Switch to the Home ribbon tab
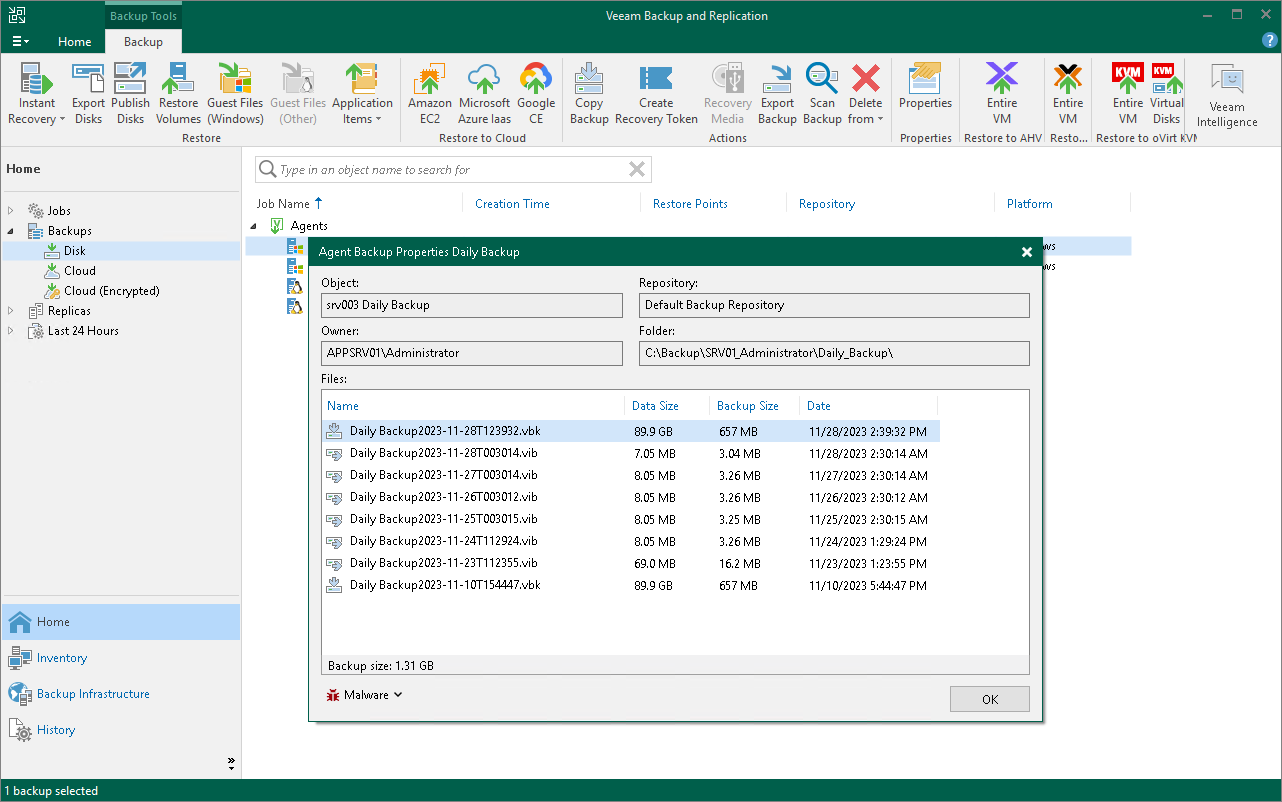Image resolution: width=1282 pixels, height=802 pixels. [75, 42]
